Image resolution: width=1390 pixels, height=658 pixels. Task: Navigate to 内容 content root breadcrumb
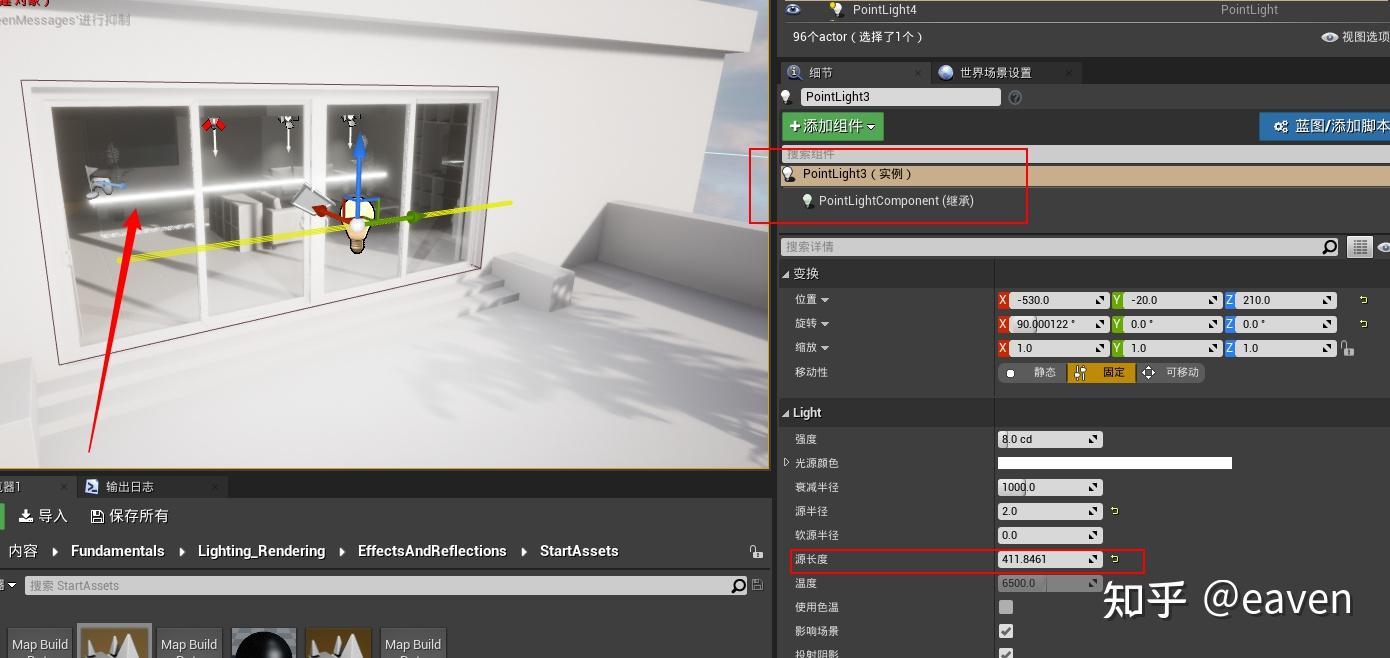pos(23,551)
